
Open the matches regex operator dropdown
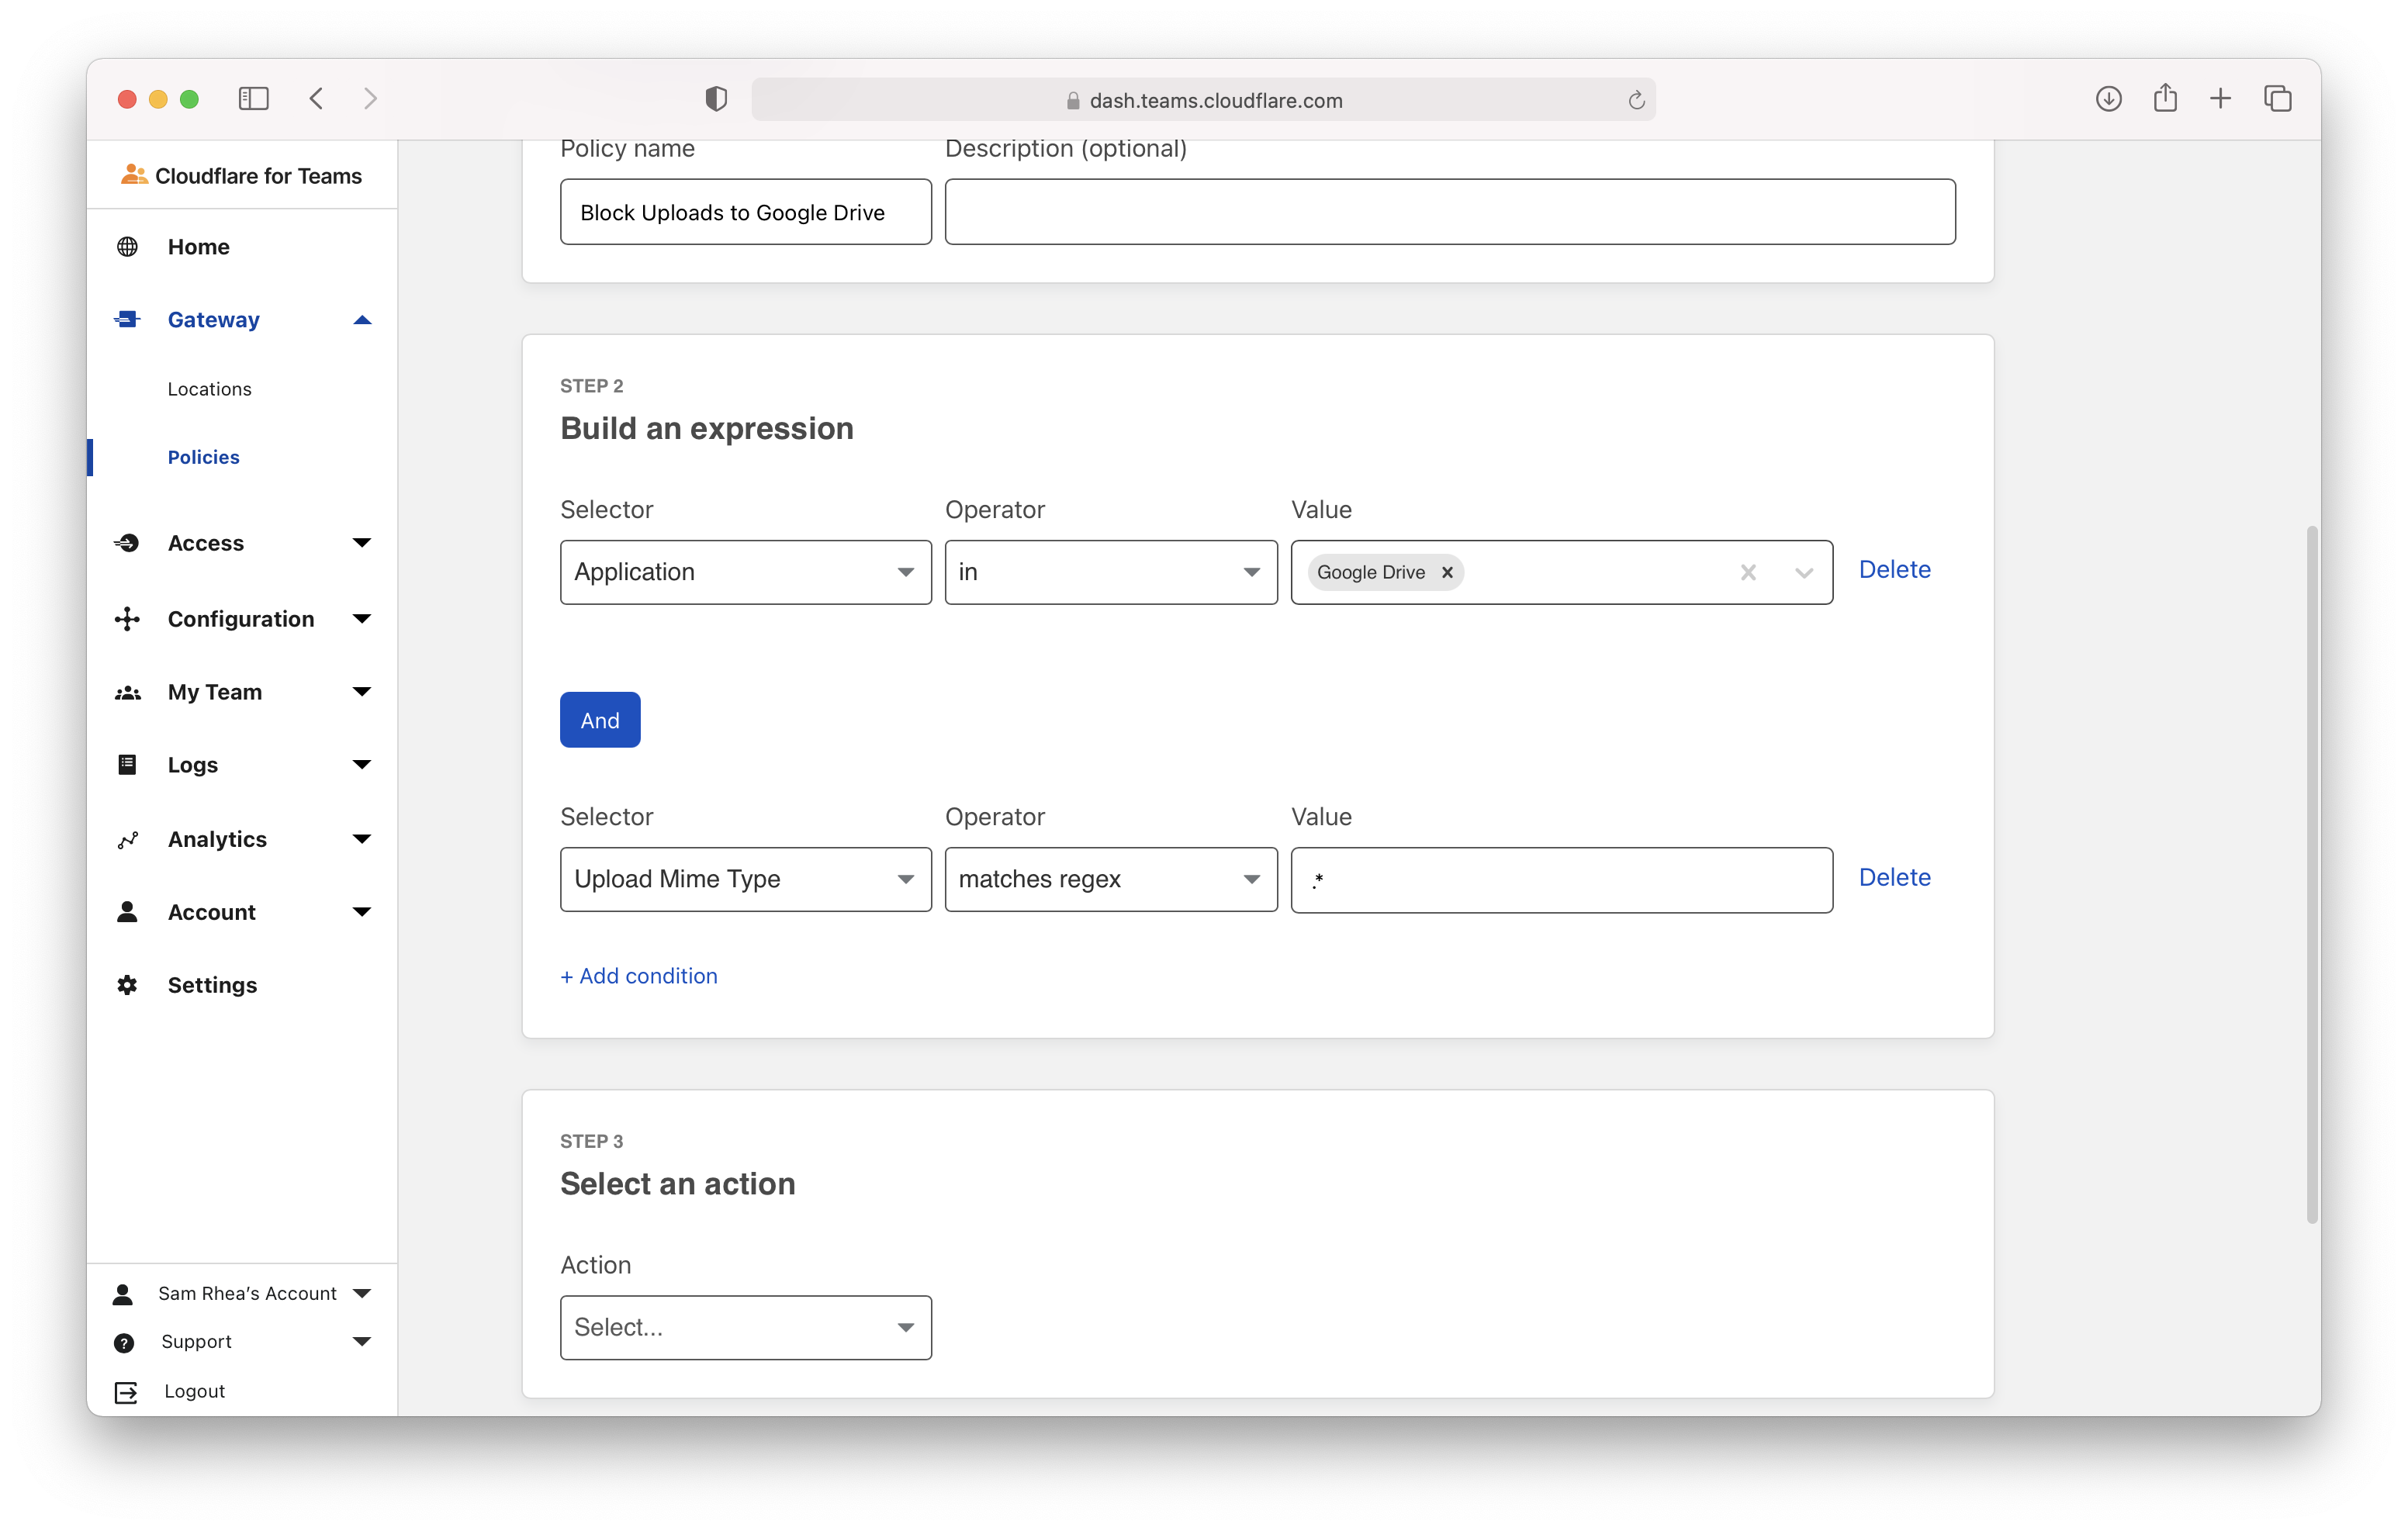tap(1110, 879)
